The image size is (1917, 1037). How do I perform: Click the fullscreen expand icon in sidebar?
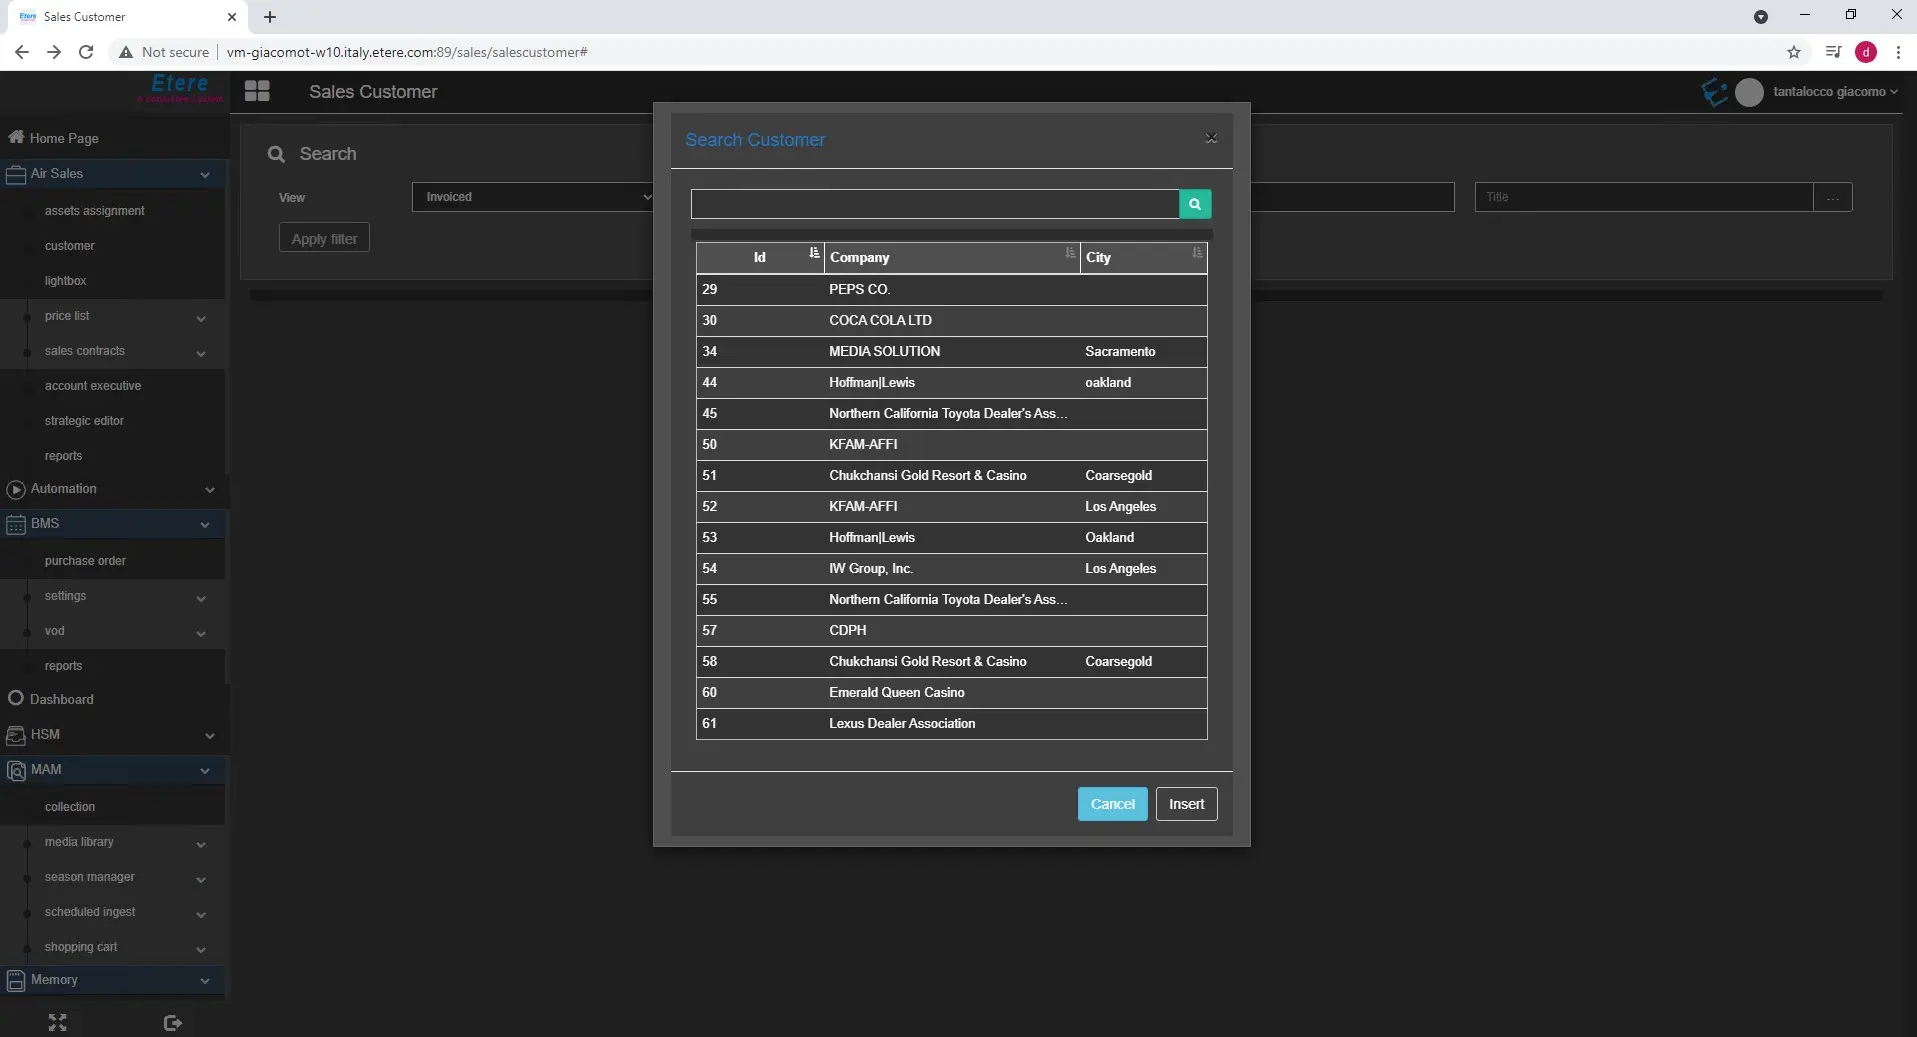[57, 1022]
